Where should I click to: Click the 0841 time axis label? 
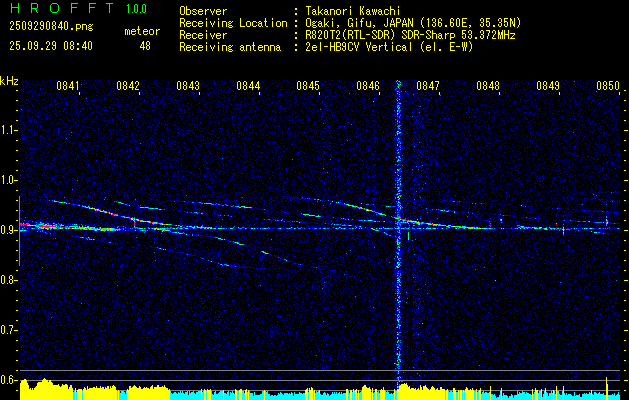tap(68, 86)
